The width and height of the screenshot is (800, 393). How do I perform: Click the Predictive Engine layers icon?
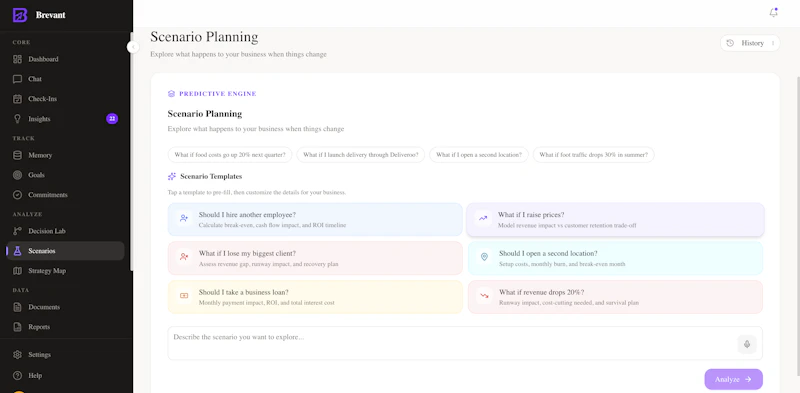click(171, 94)
